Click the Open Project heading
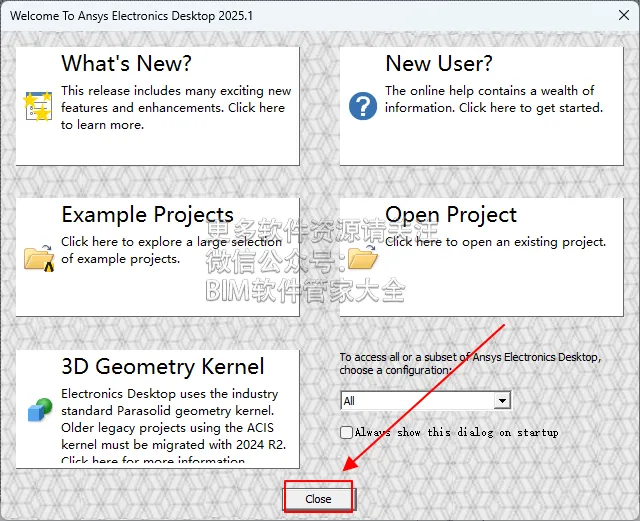The width and height of the screenshot is (640, 521). (451, 215)
